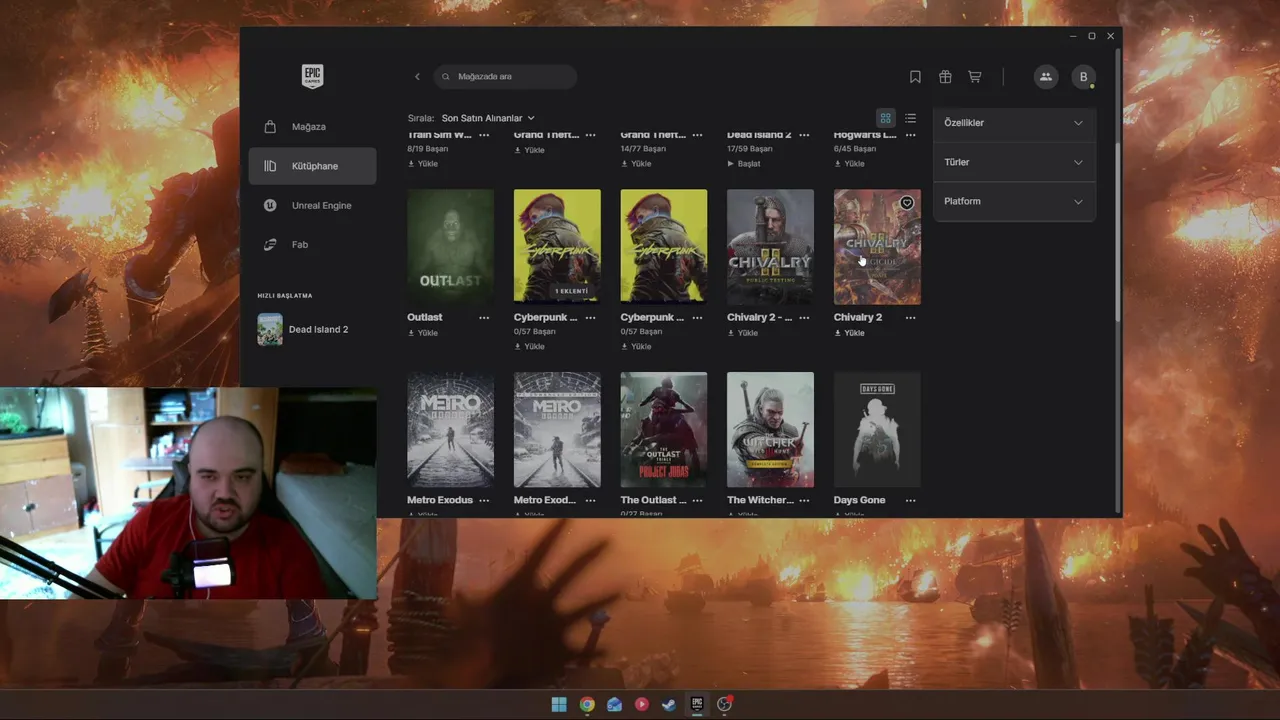Open the profile avatar B menu
The width and height of the screenshot is (1280, 720).
pos(1083,76)
